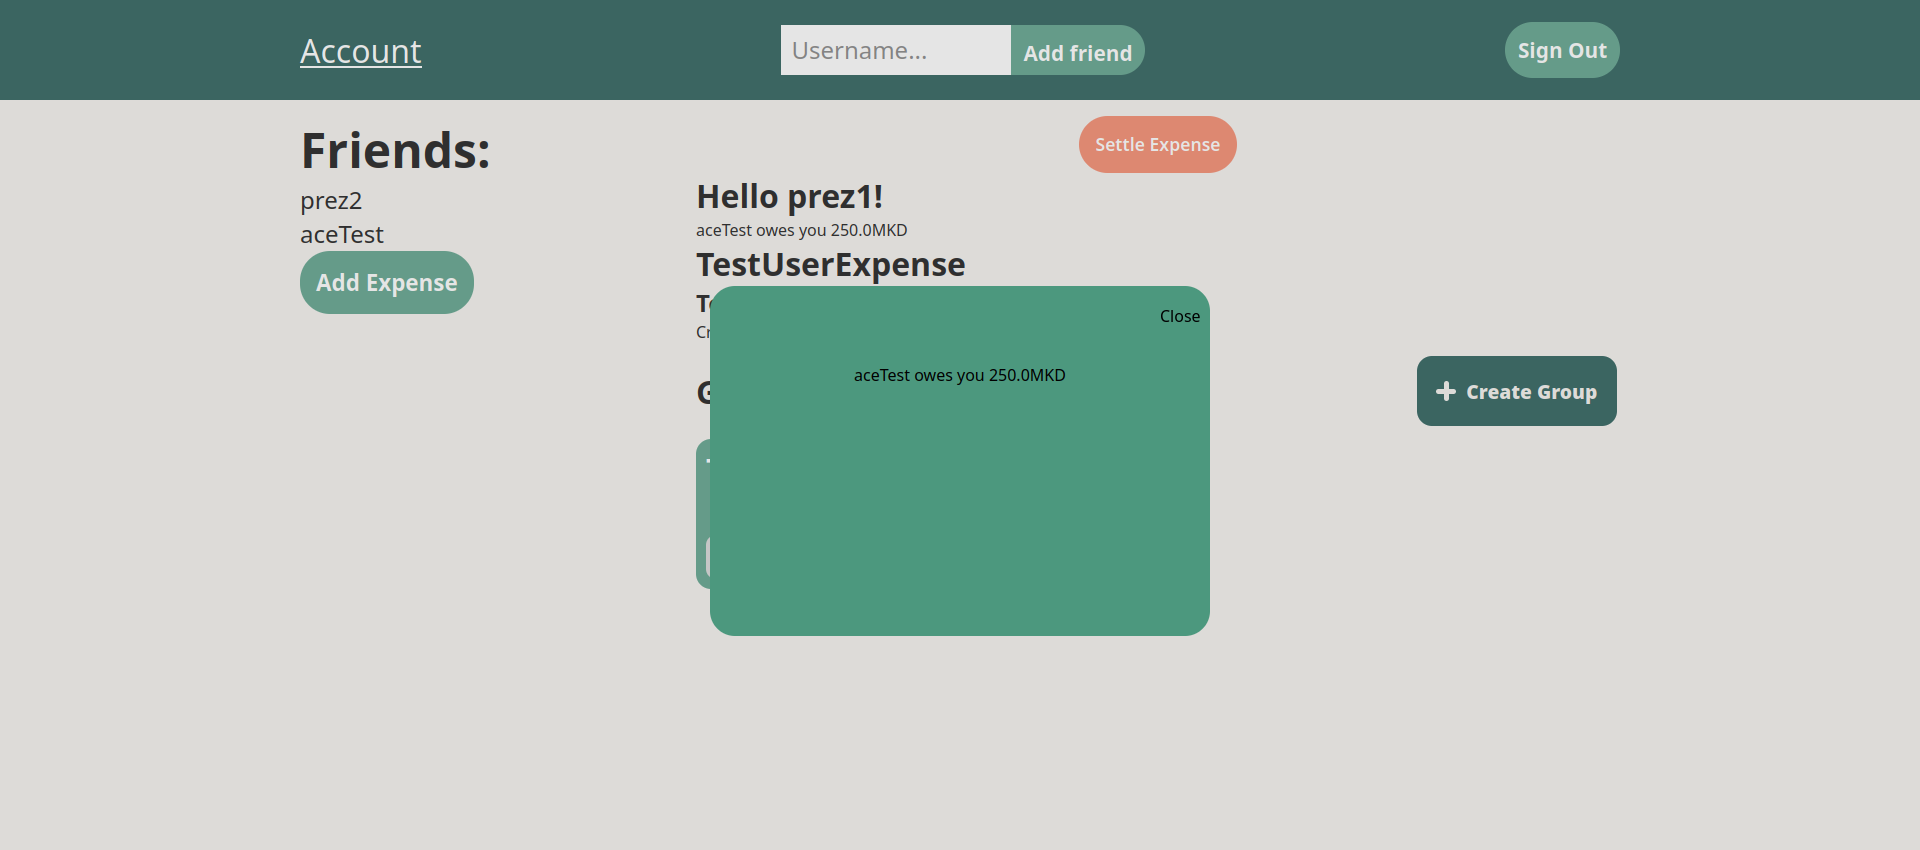Focus the Username text field
The height and width of the screenshot is (850, 1920).
pyautogui.click(x=895, y=50)
